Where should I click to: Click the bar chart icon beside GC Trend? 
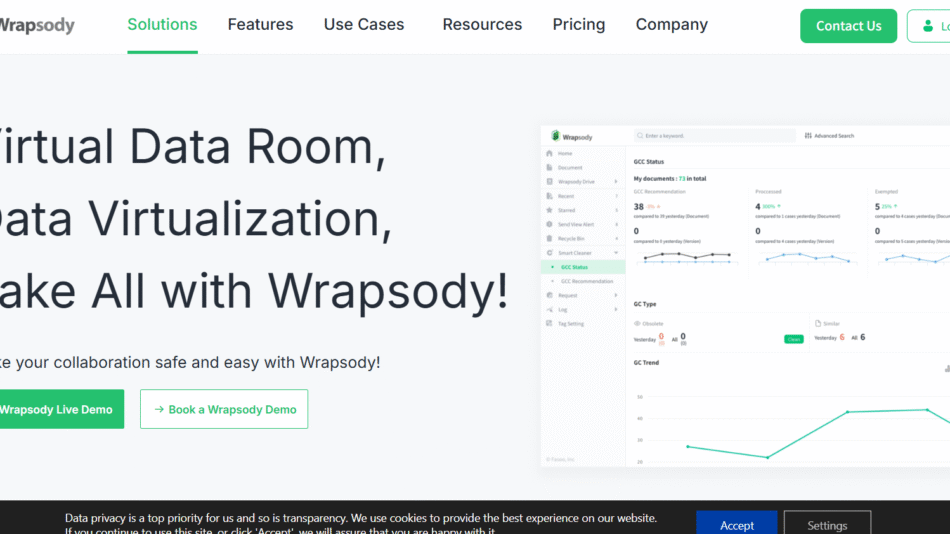[947, 368]
